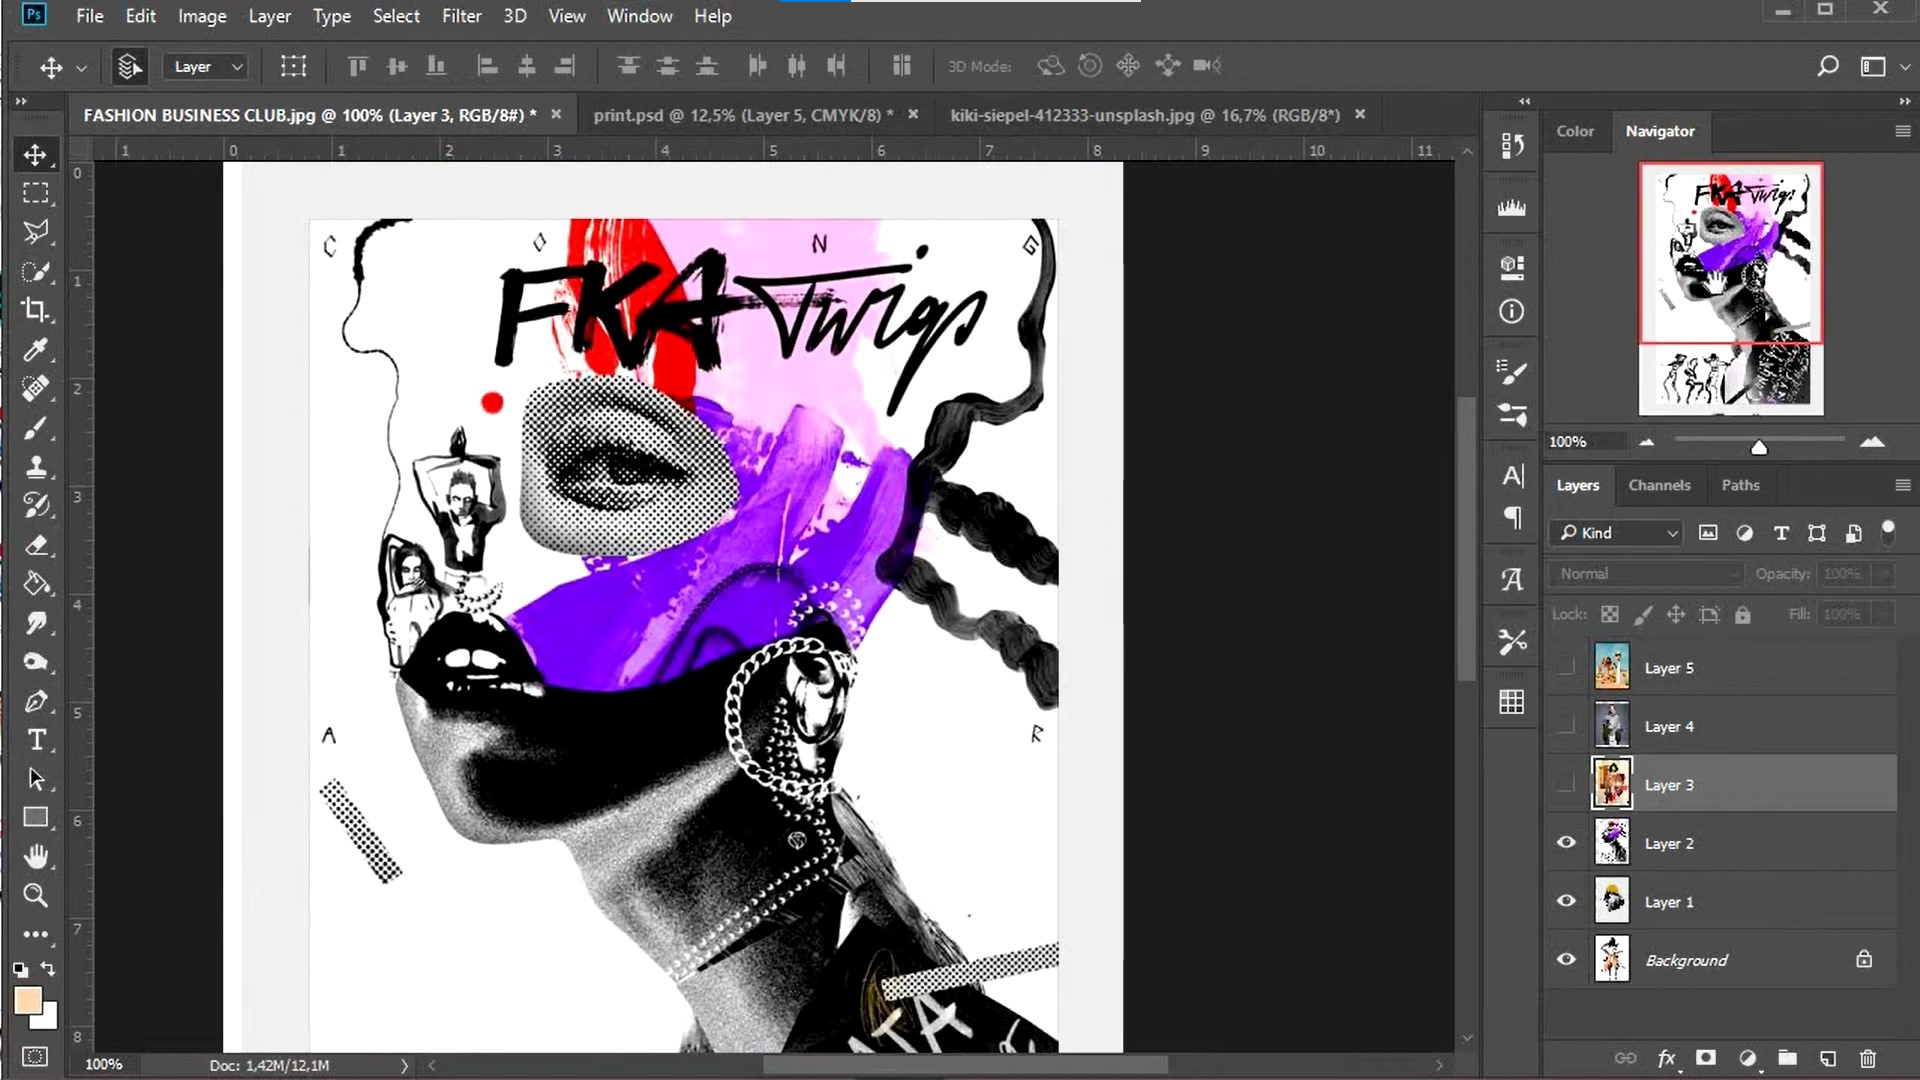The height and width of the screenshot is (1080, 1920).
Task: Open the Fill value dropdown
Action: point(1884,614)
